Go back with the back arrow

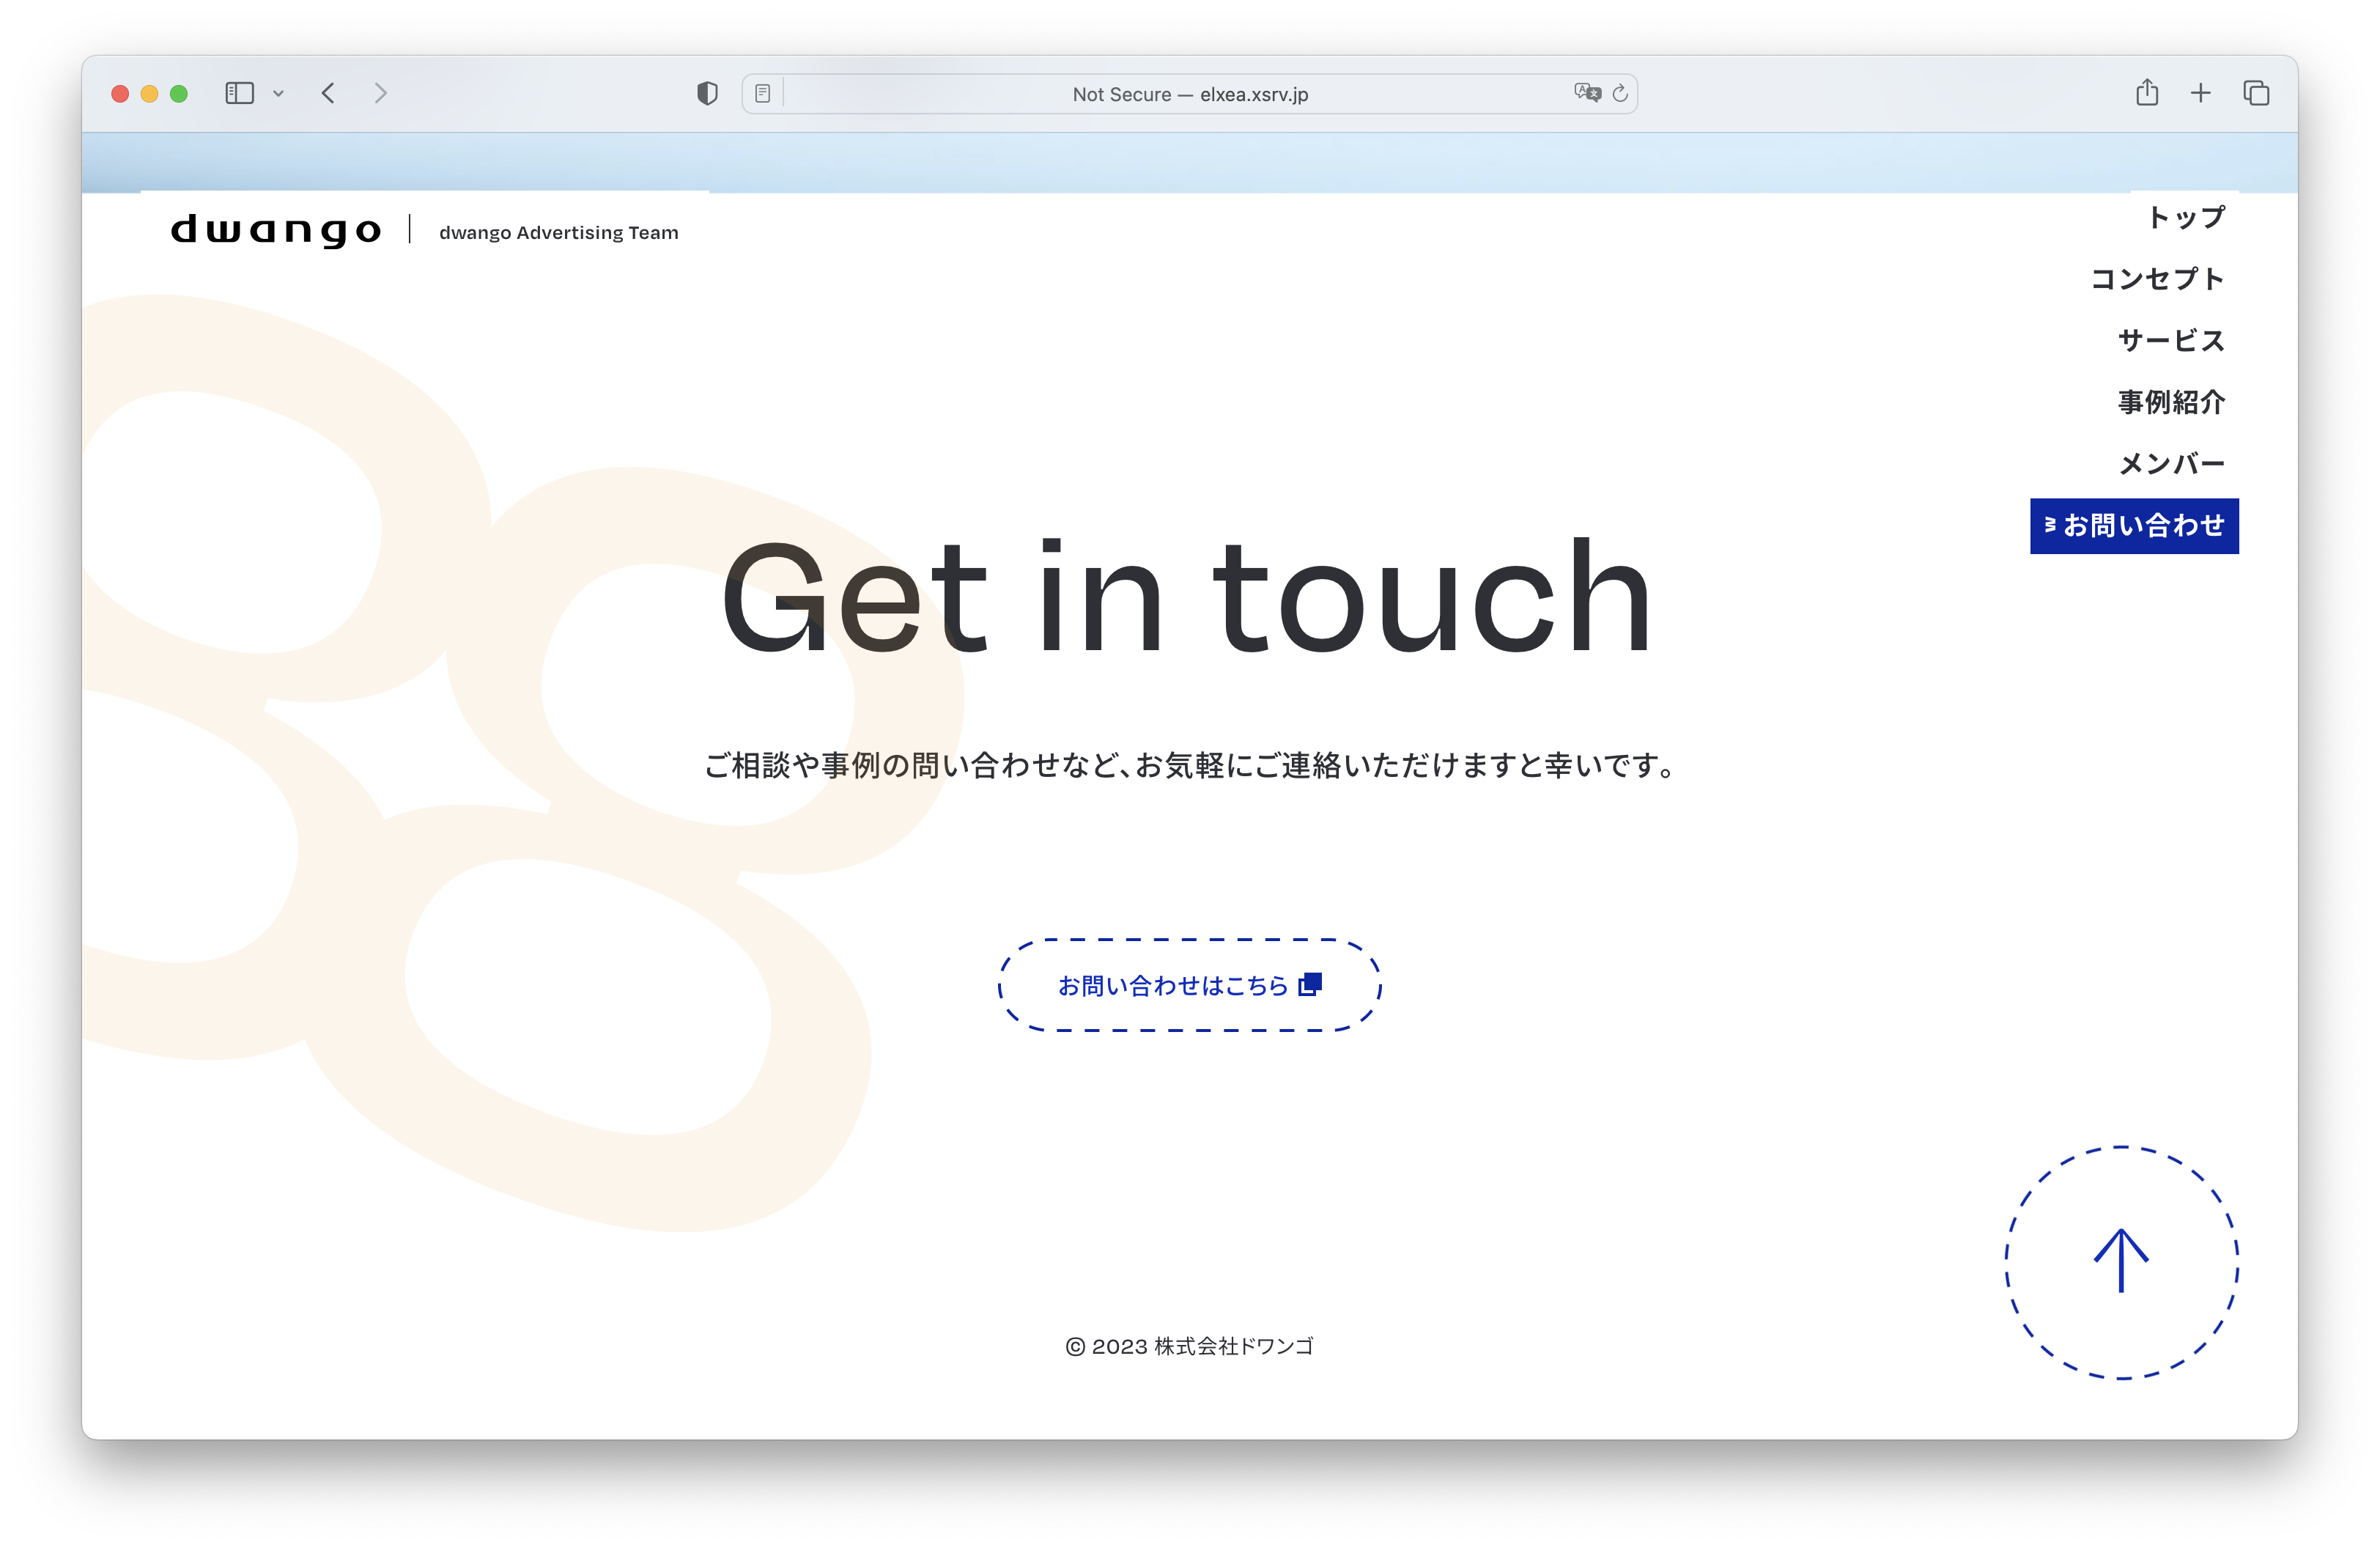coord(328,94)
